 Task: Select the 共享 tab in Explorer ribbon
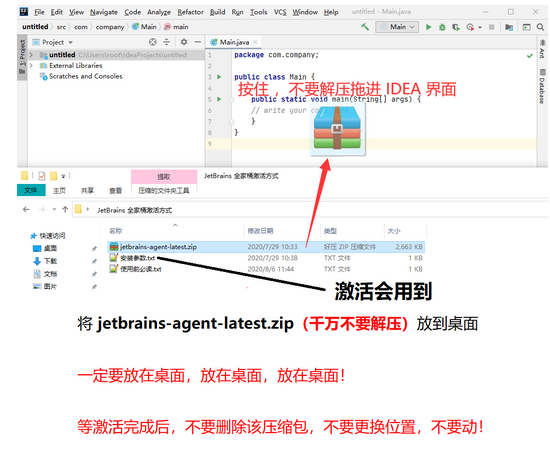tap(87, 190)
